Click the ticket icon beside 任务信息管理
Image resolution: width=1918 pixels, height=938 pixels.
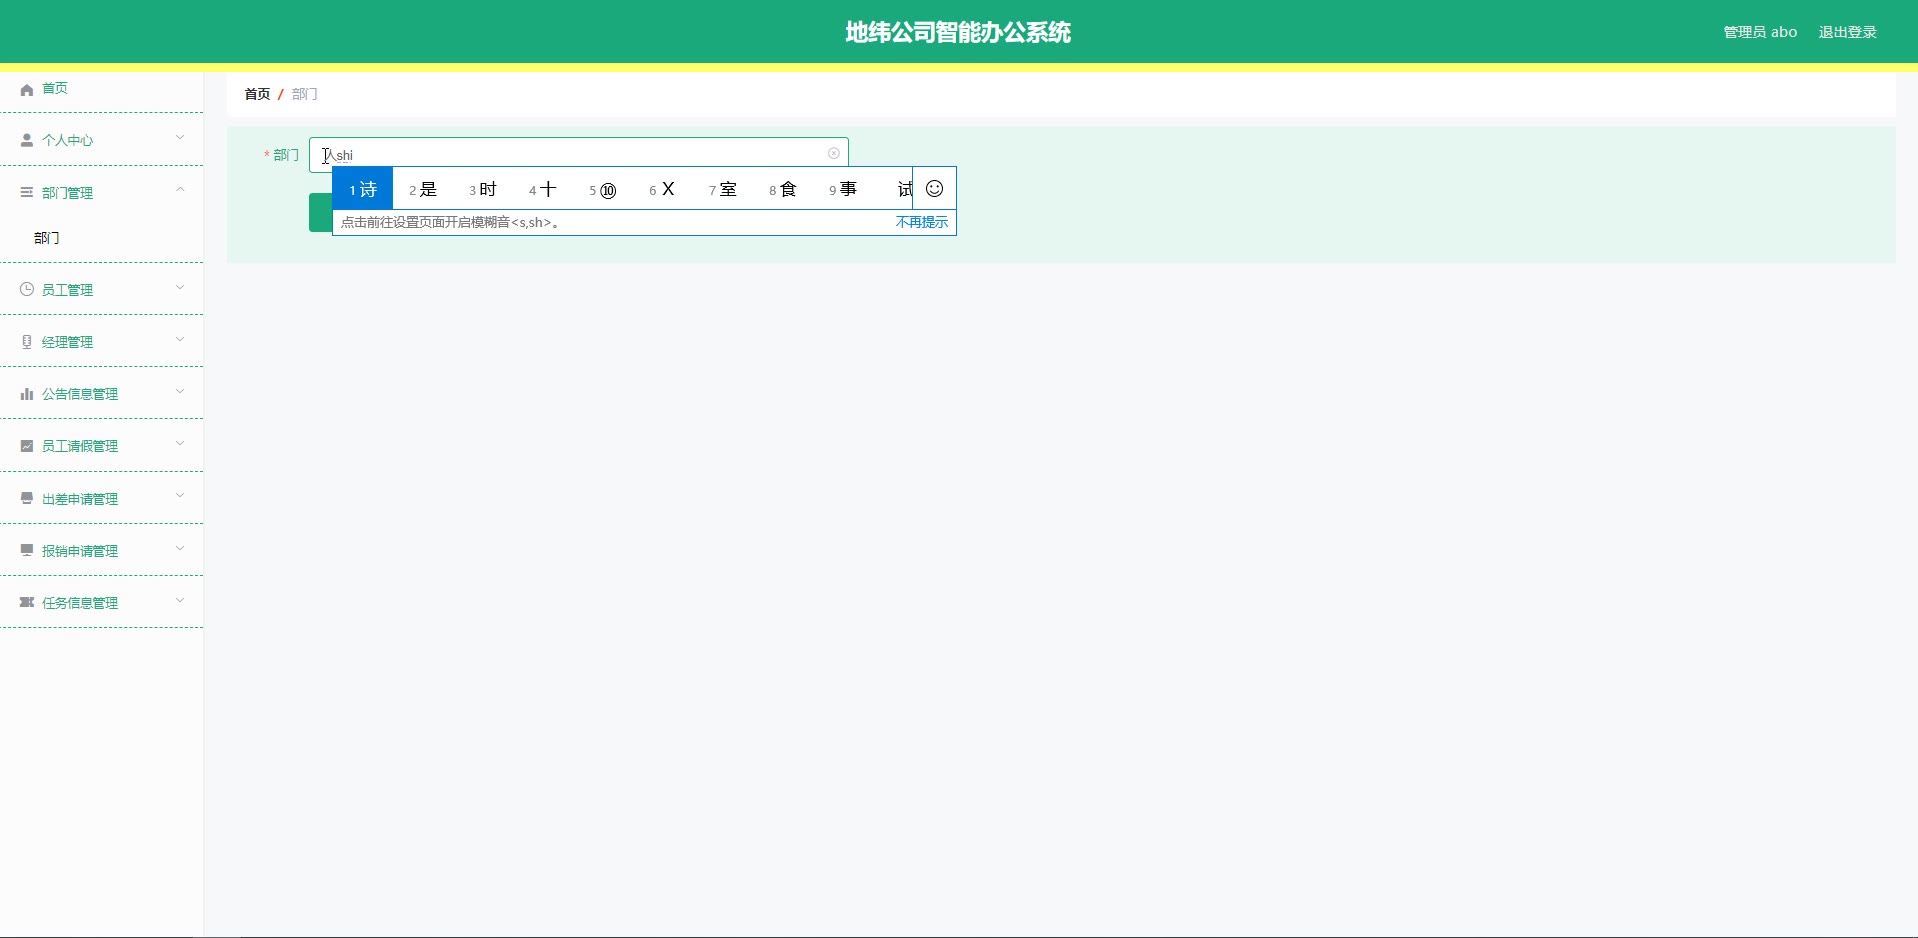coord(27,602)
